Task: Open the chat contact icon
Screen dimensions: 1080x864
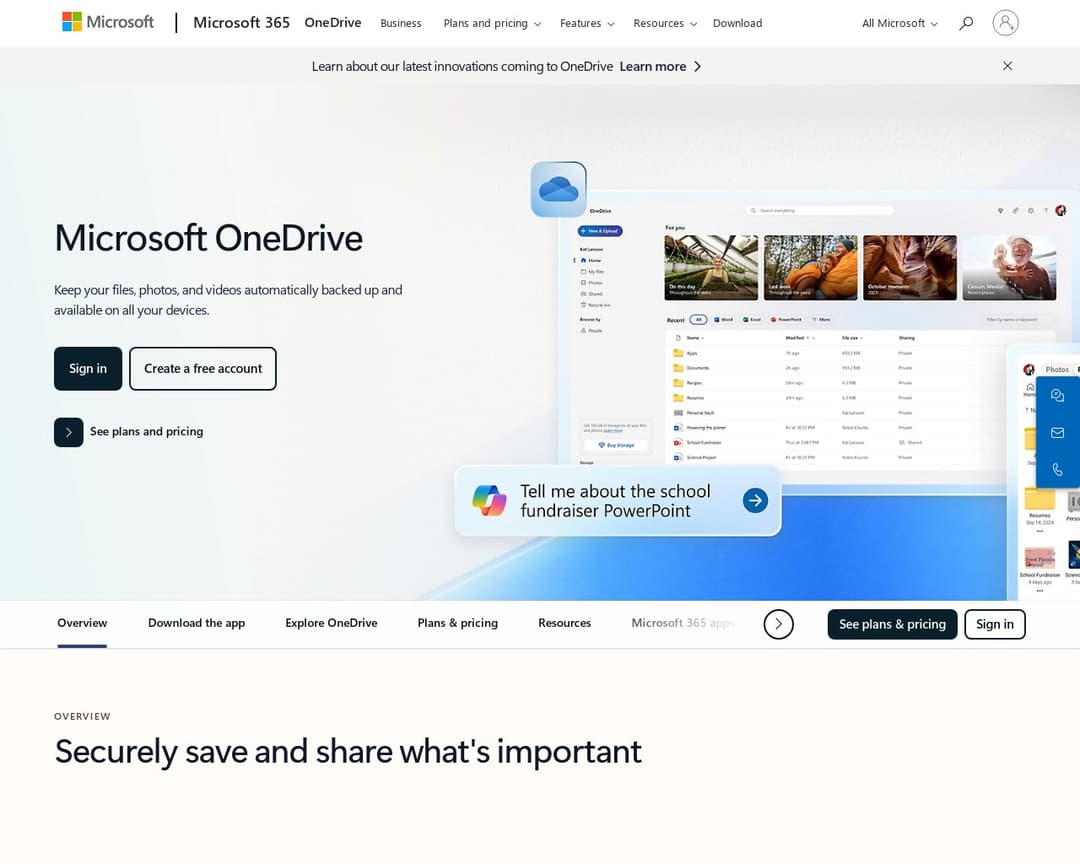Action: click(x=1057, y=395)
